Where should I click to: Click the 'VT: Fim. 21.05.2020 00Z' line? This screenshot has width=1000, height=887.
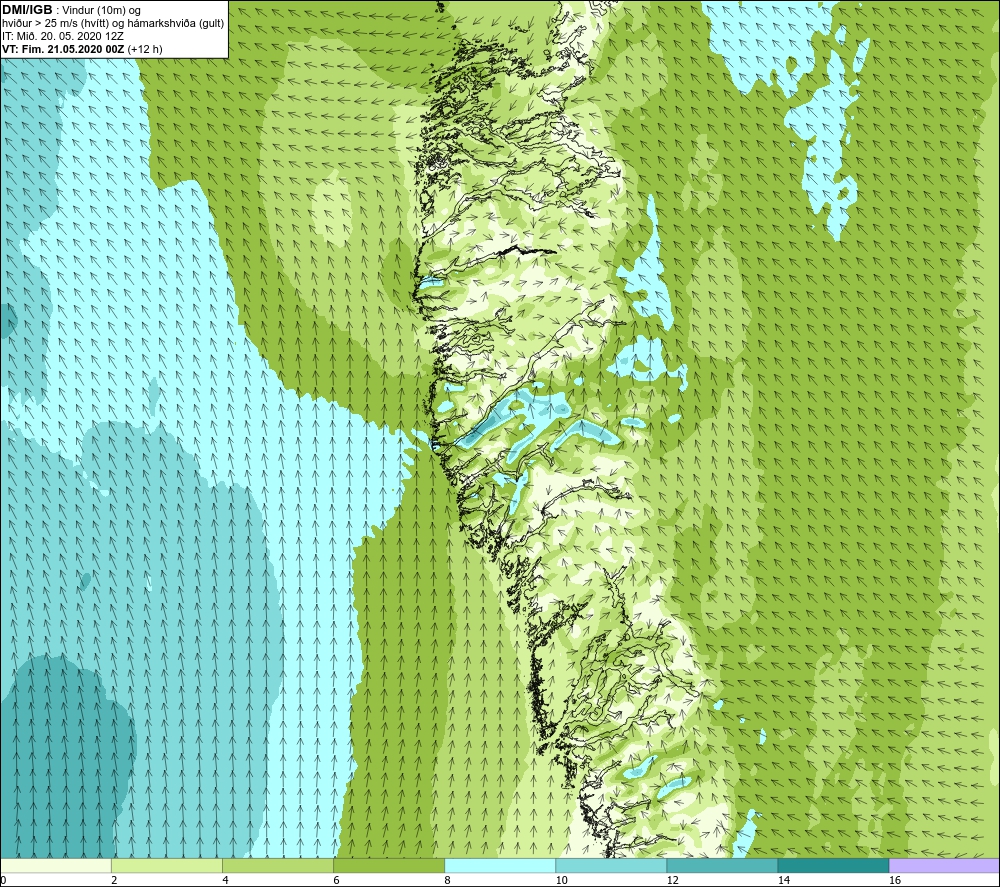[x=82, y=49]
